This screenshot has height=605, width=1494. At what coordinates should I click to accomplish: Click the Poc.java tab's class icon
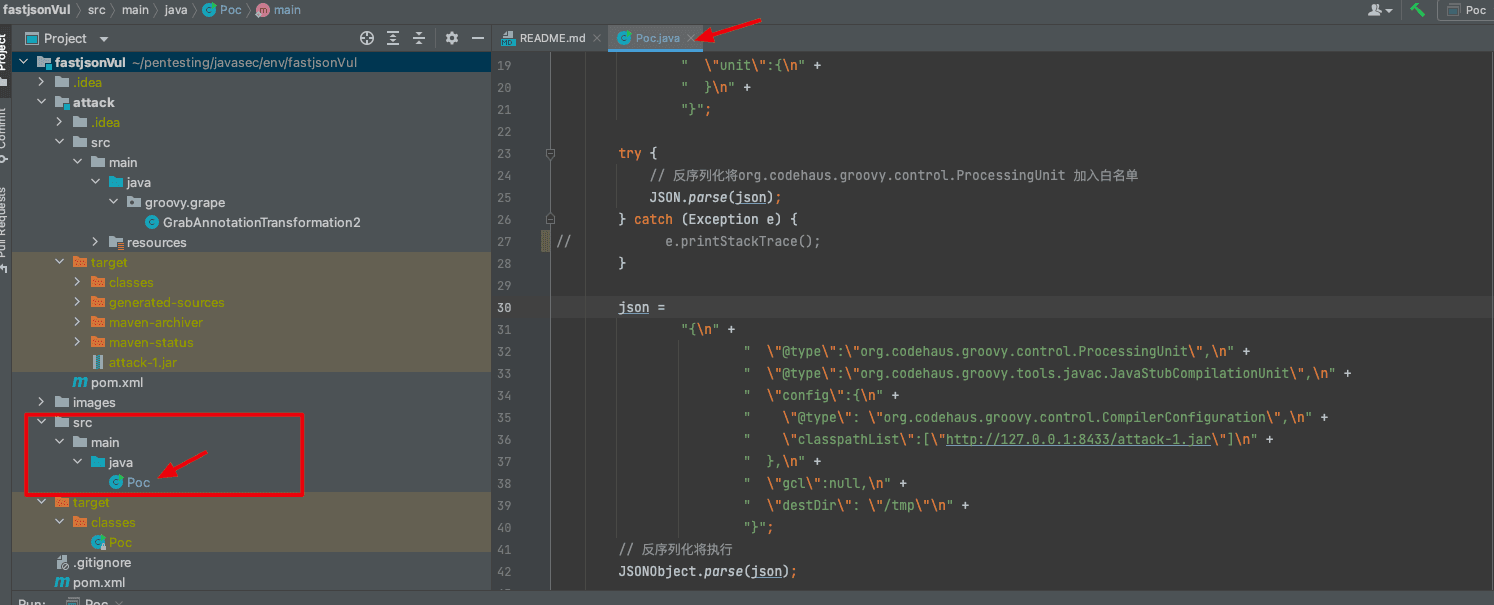[x=625, y=38]
